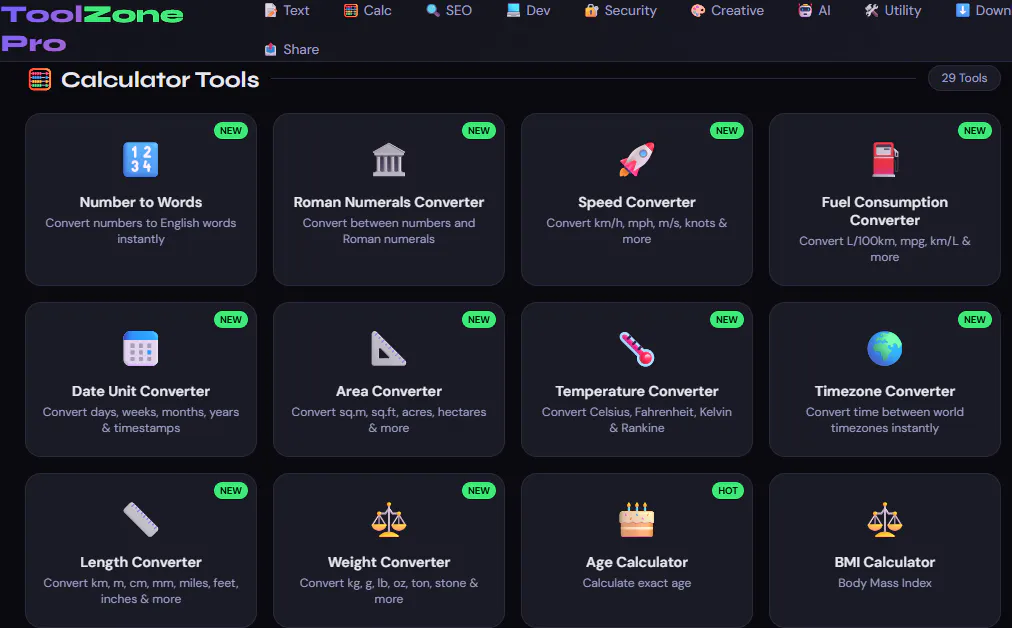1012x628 pixels.
Task: Click 'Convert Celsius, Fahrenheit, Kelvin & Rankine' text
Action: (x=636, y=420)
